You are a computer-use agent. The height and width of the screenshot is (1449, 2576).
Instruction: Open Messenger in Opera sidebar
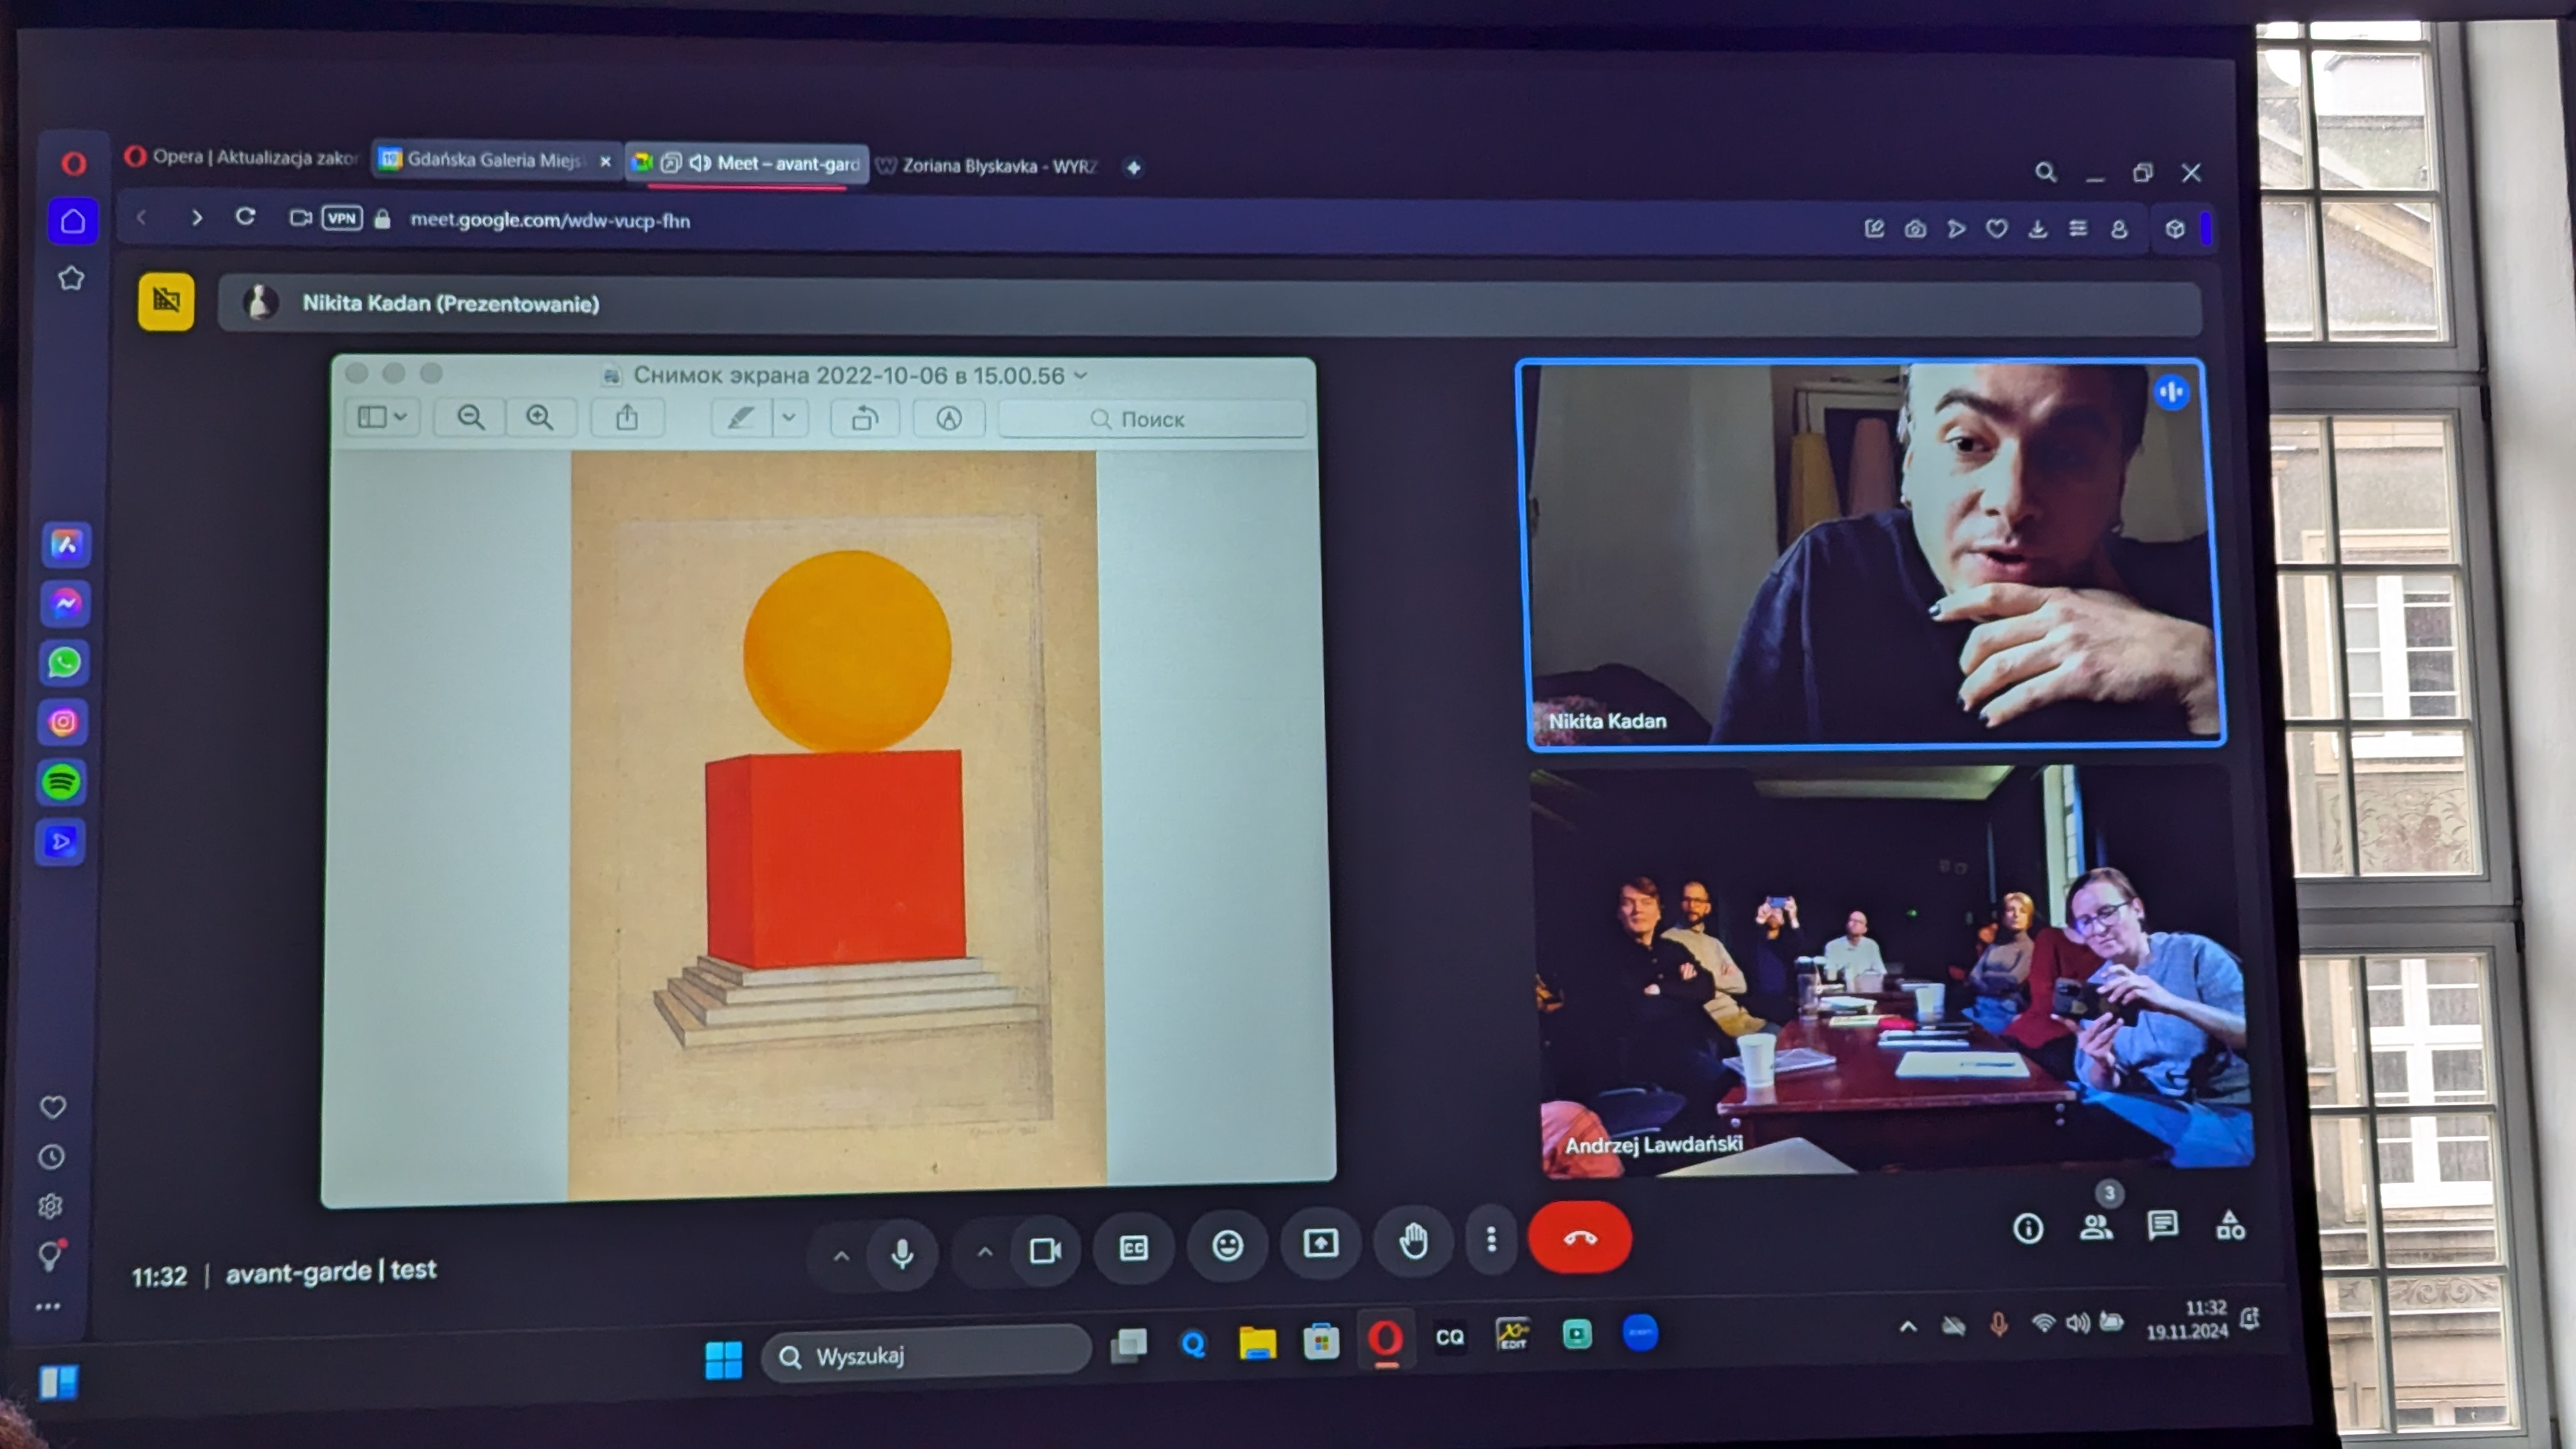[66, 603]
